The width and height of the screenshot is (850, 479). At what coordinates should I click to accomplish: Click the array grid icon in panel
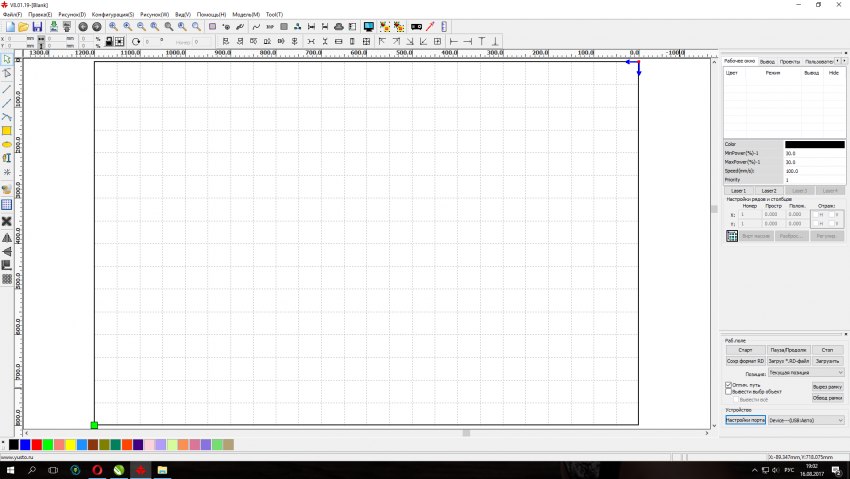click(x=732, y=236)
